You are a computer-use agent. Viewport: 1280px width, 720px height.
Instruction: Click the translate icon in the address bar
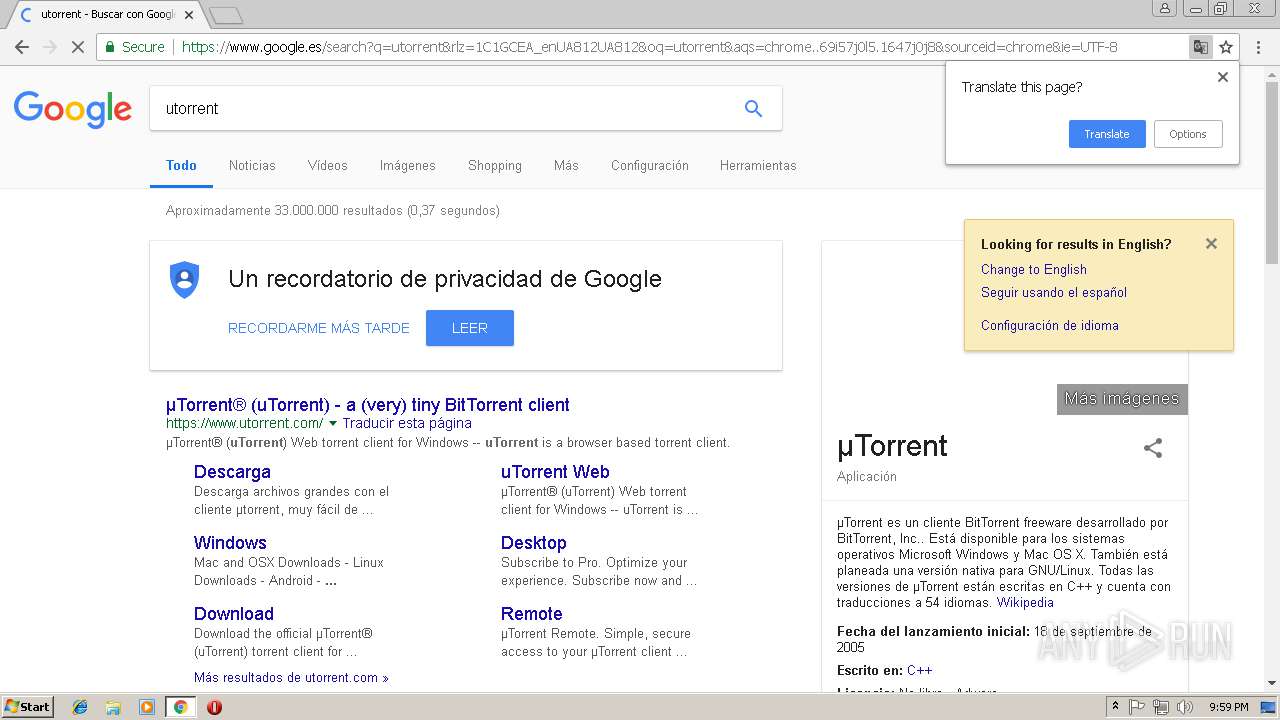click(x=1200, y=47)
